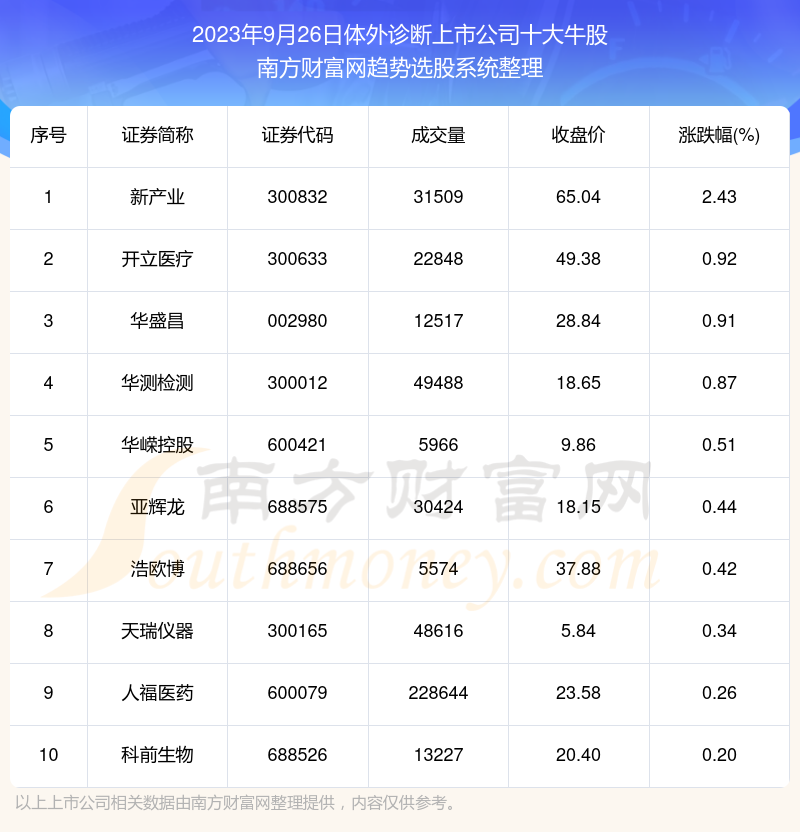The height and width of the screenshot is (832, 800).
Task: Click volume value 22848
Action: point(438,259)
